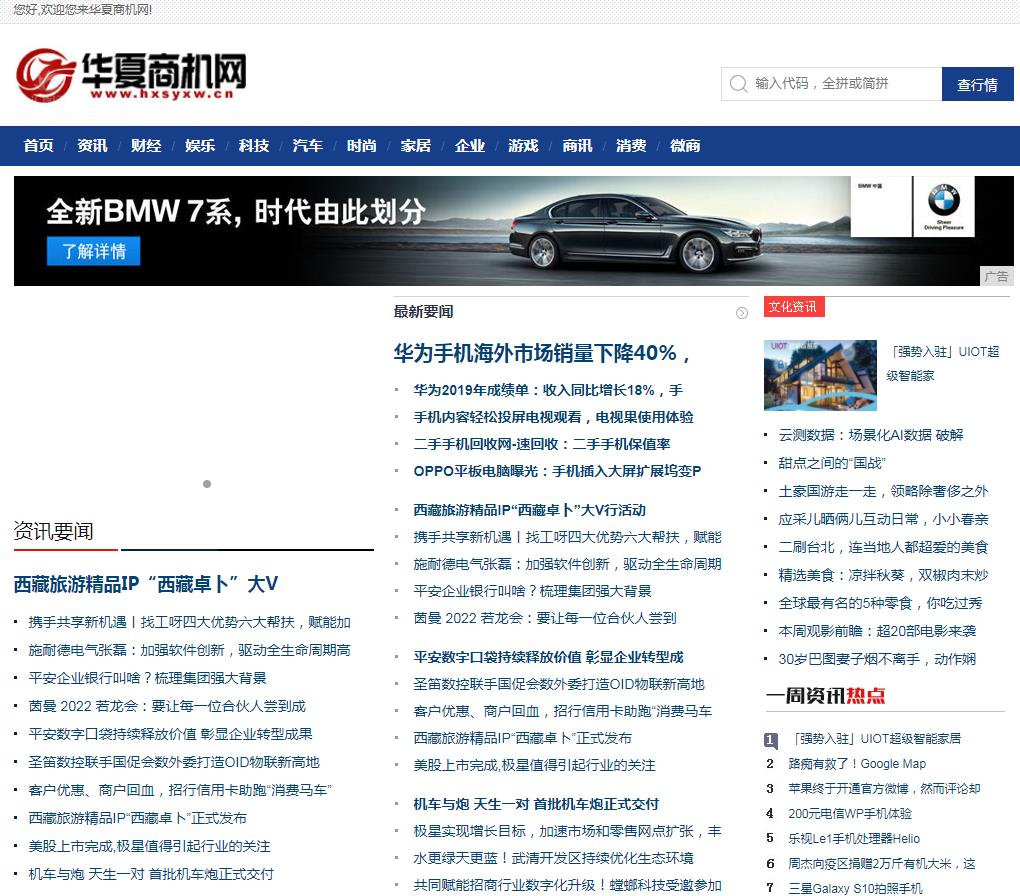This screenshot has width=1020, height=896.
Task: Click 了解详情 button in BMW banner
Action: (x=94, y=251)
